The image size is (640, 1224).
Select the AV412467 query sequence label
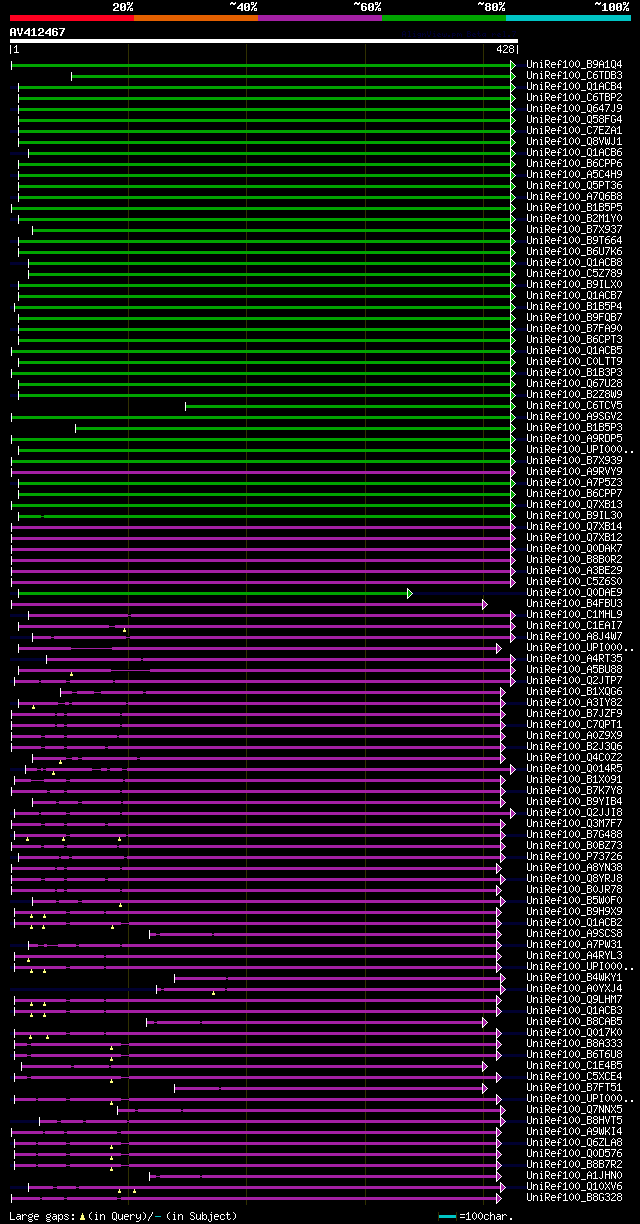[x=38, y=32]
